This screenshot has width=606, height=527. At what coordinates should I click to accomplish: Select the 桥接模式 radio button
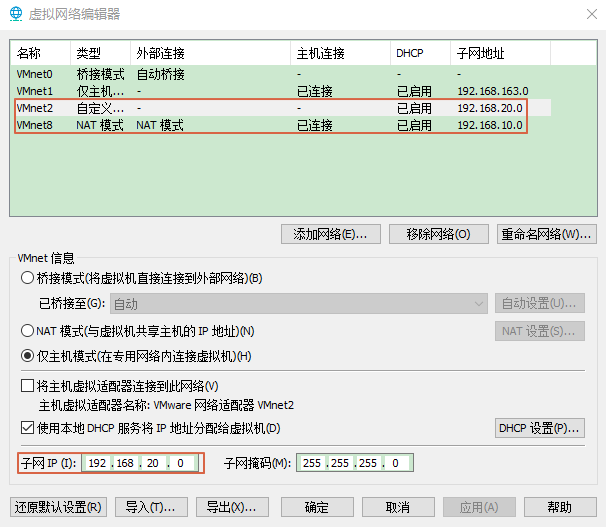(27, 278)
